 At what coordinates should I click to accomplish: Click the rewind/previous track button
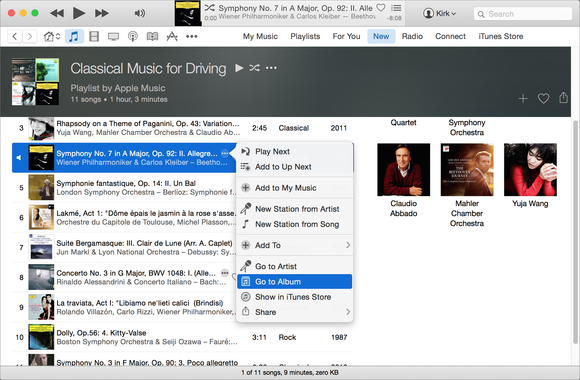click(57, 13)
